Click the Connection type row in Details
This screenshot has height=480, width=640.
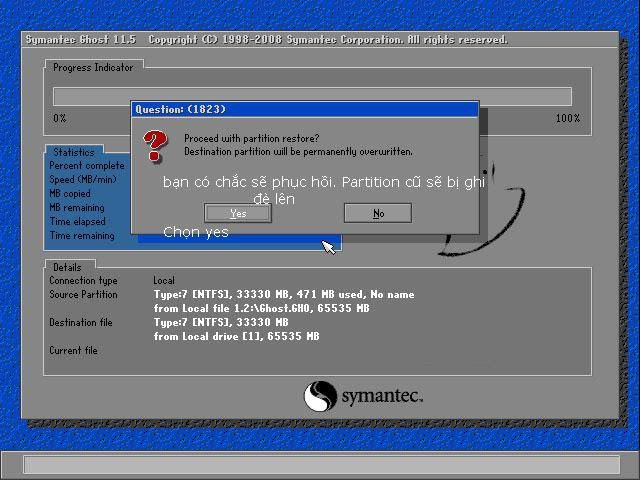click(83, 281)
